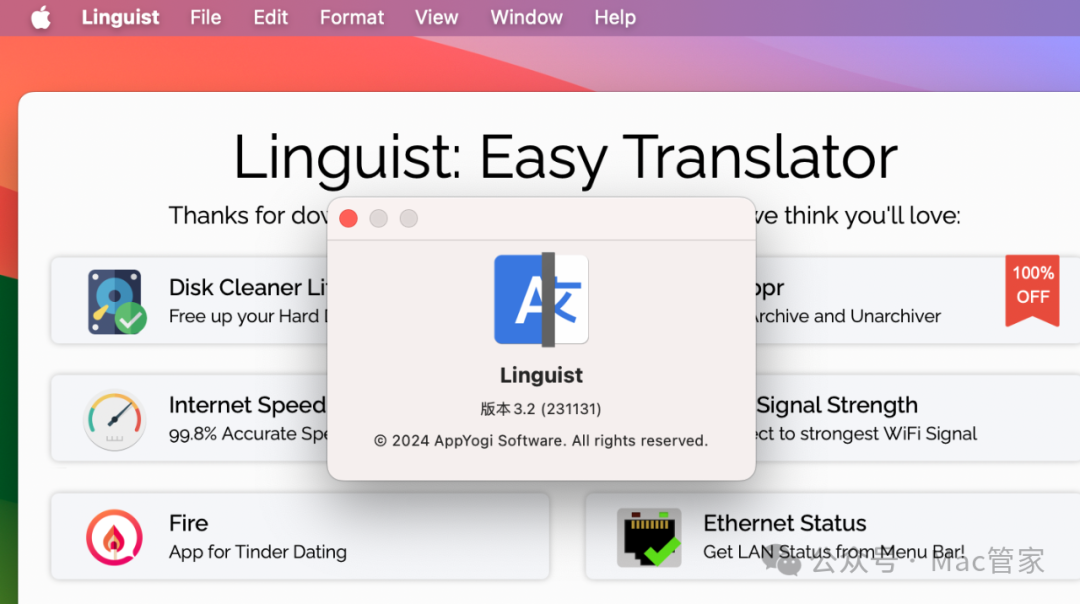Image resolution: width=1080 pixels, height=604 pixels.
Task: Click the Linguist app icon in About dialog
Action: point(541,299)
